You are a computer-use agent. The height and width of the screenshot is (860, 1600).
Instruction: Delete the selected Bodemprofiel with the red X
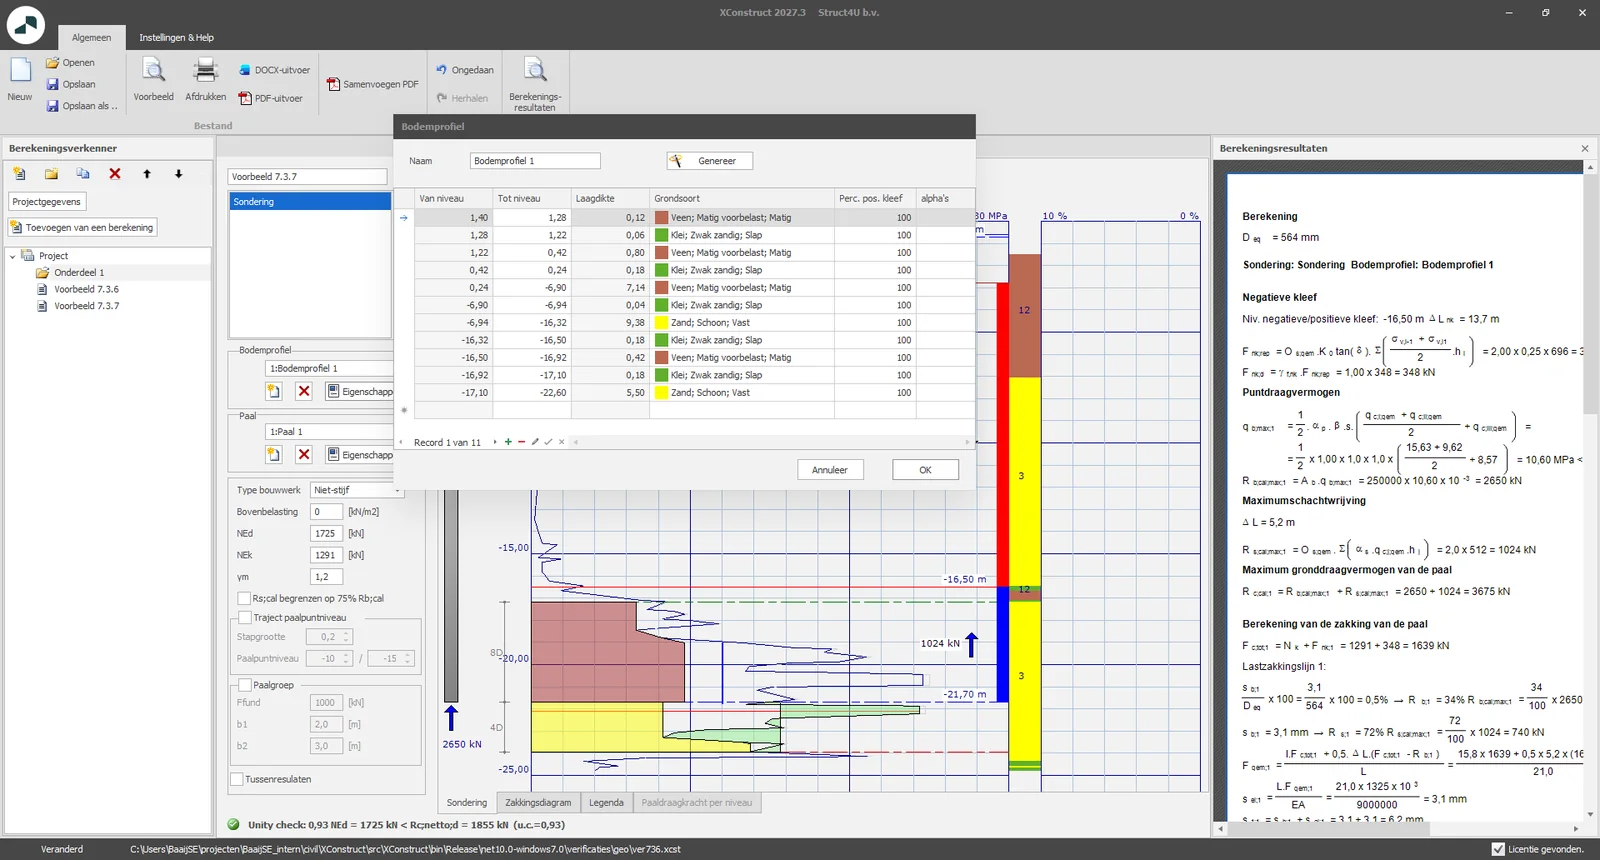click(304, 391)
